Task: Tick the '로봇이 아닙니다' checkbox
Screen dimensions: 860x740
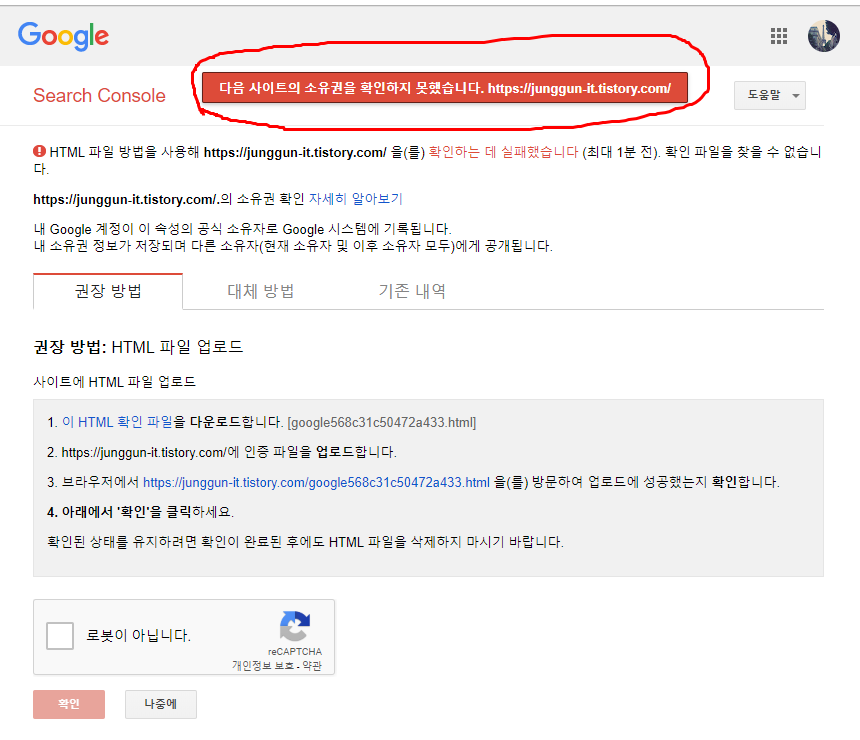Action: pyautogui.click(x=60, y=636)
